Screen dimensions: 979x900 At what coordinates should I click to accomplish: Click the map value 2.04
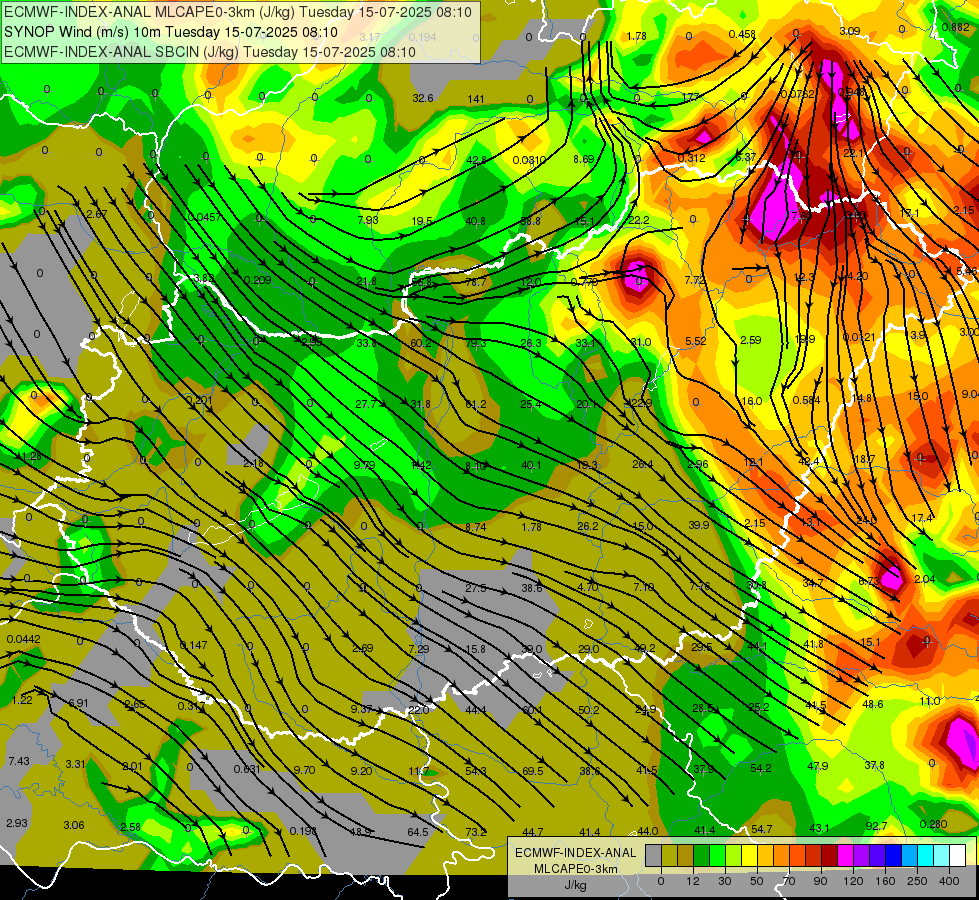pos(924,579)
